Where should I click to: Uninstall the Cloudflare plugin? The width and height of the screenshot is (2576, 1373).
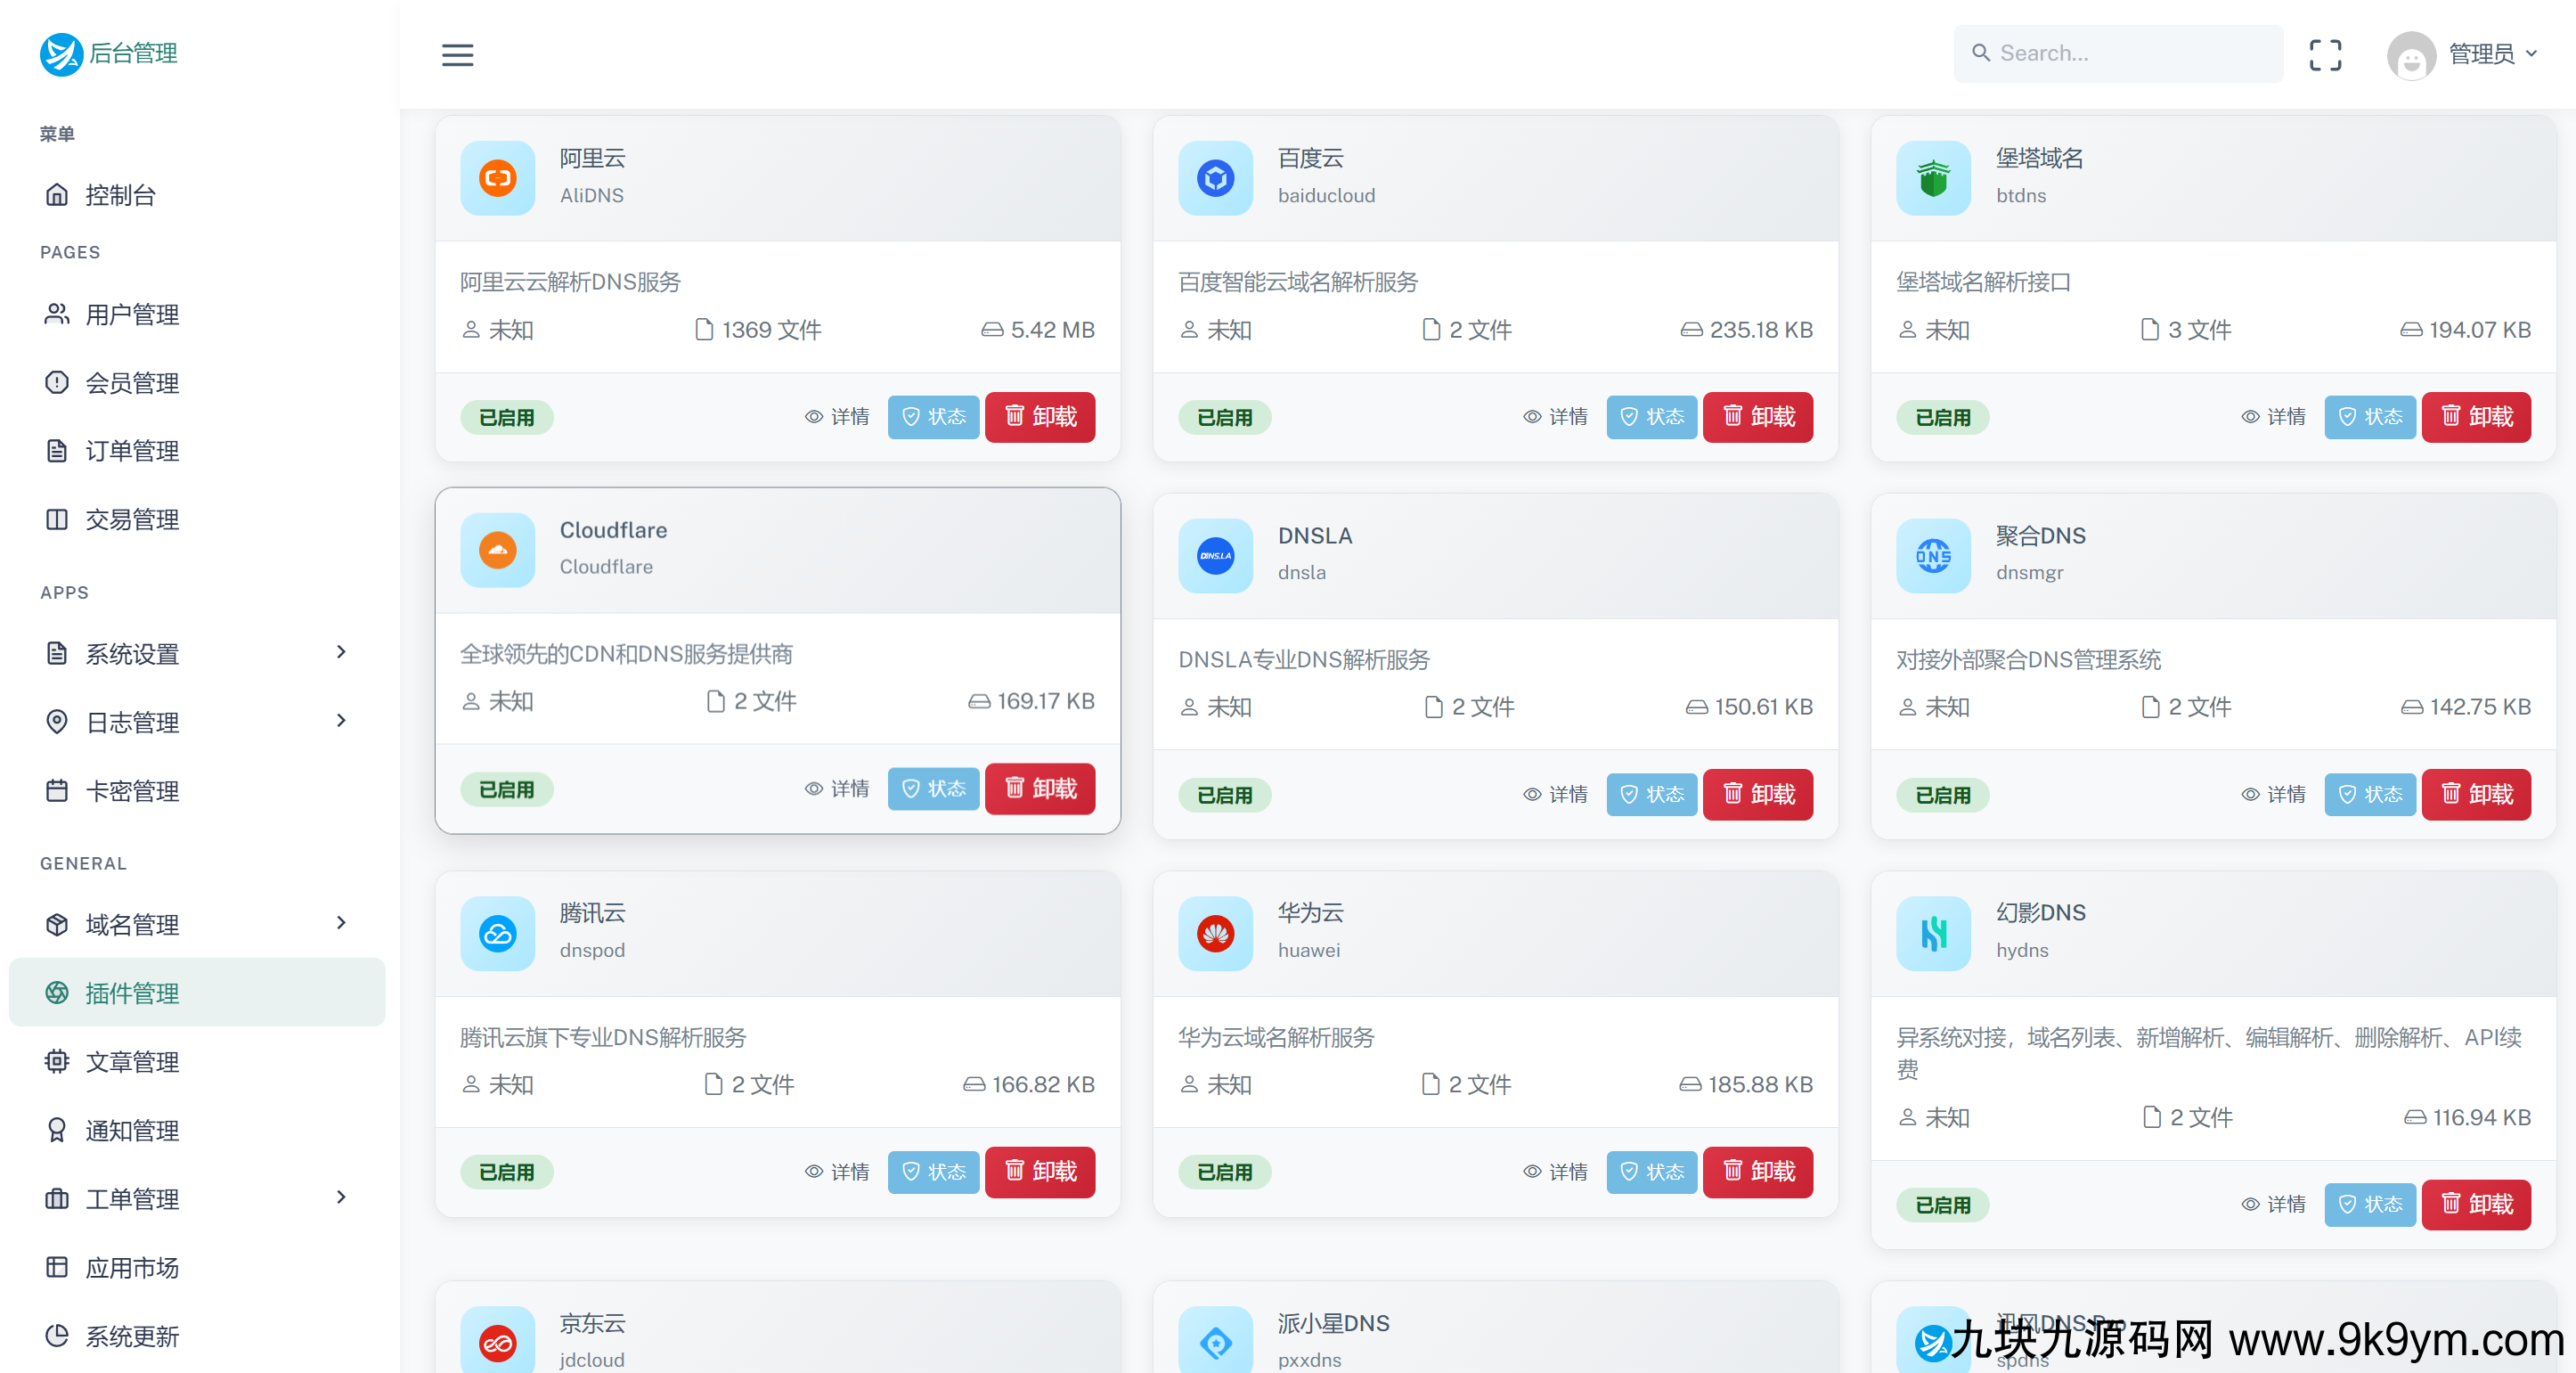pyautogui.click(x=1039, y=789)
